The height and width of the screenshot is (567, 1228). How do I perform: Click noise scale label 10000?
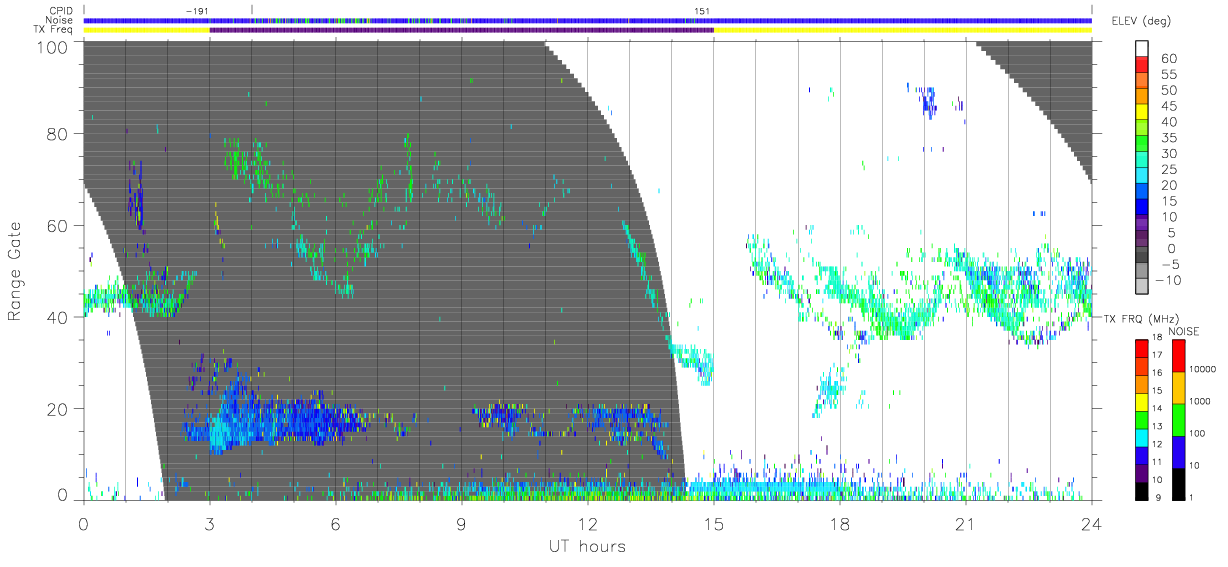[x=1203, y=370]
